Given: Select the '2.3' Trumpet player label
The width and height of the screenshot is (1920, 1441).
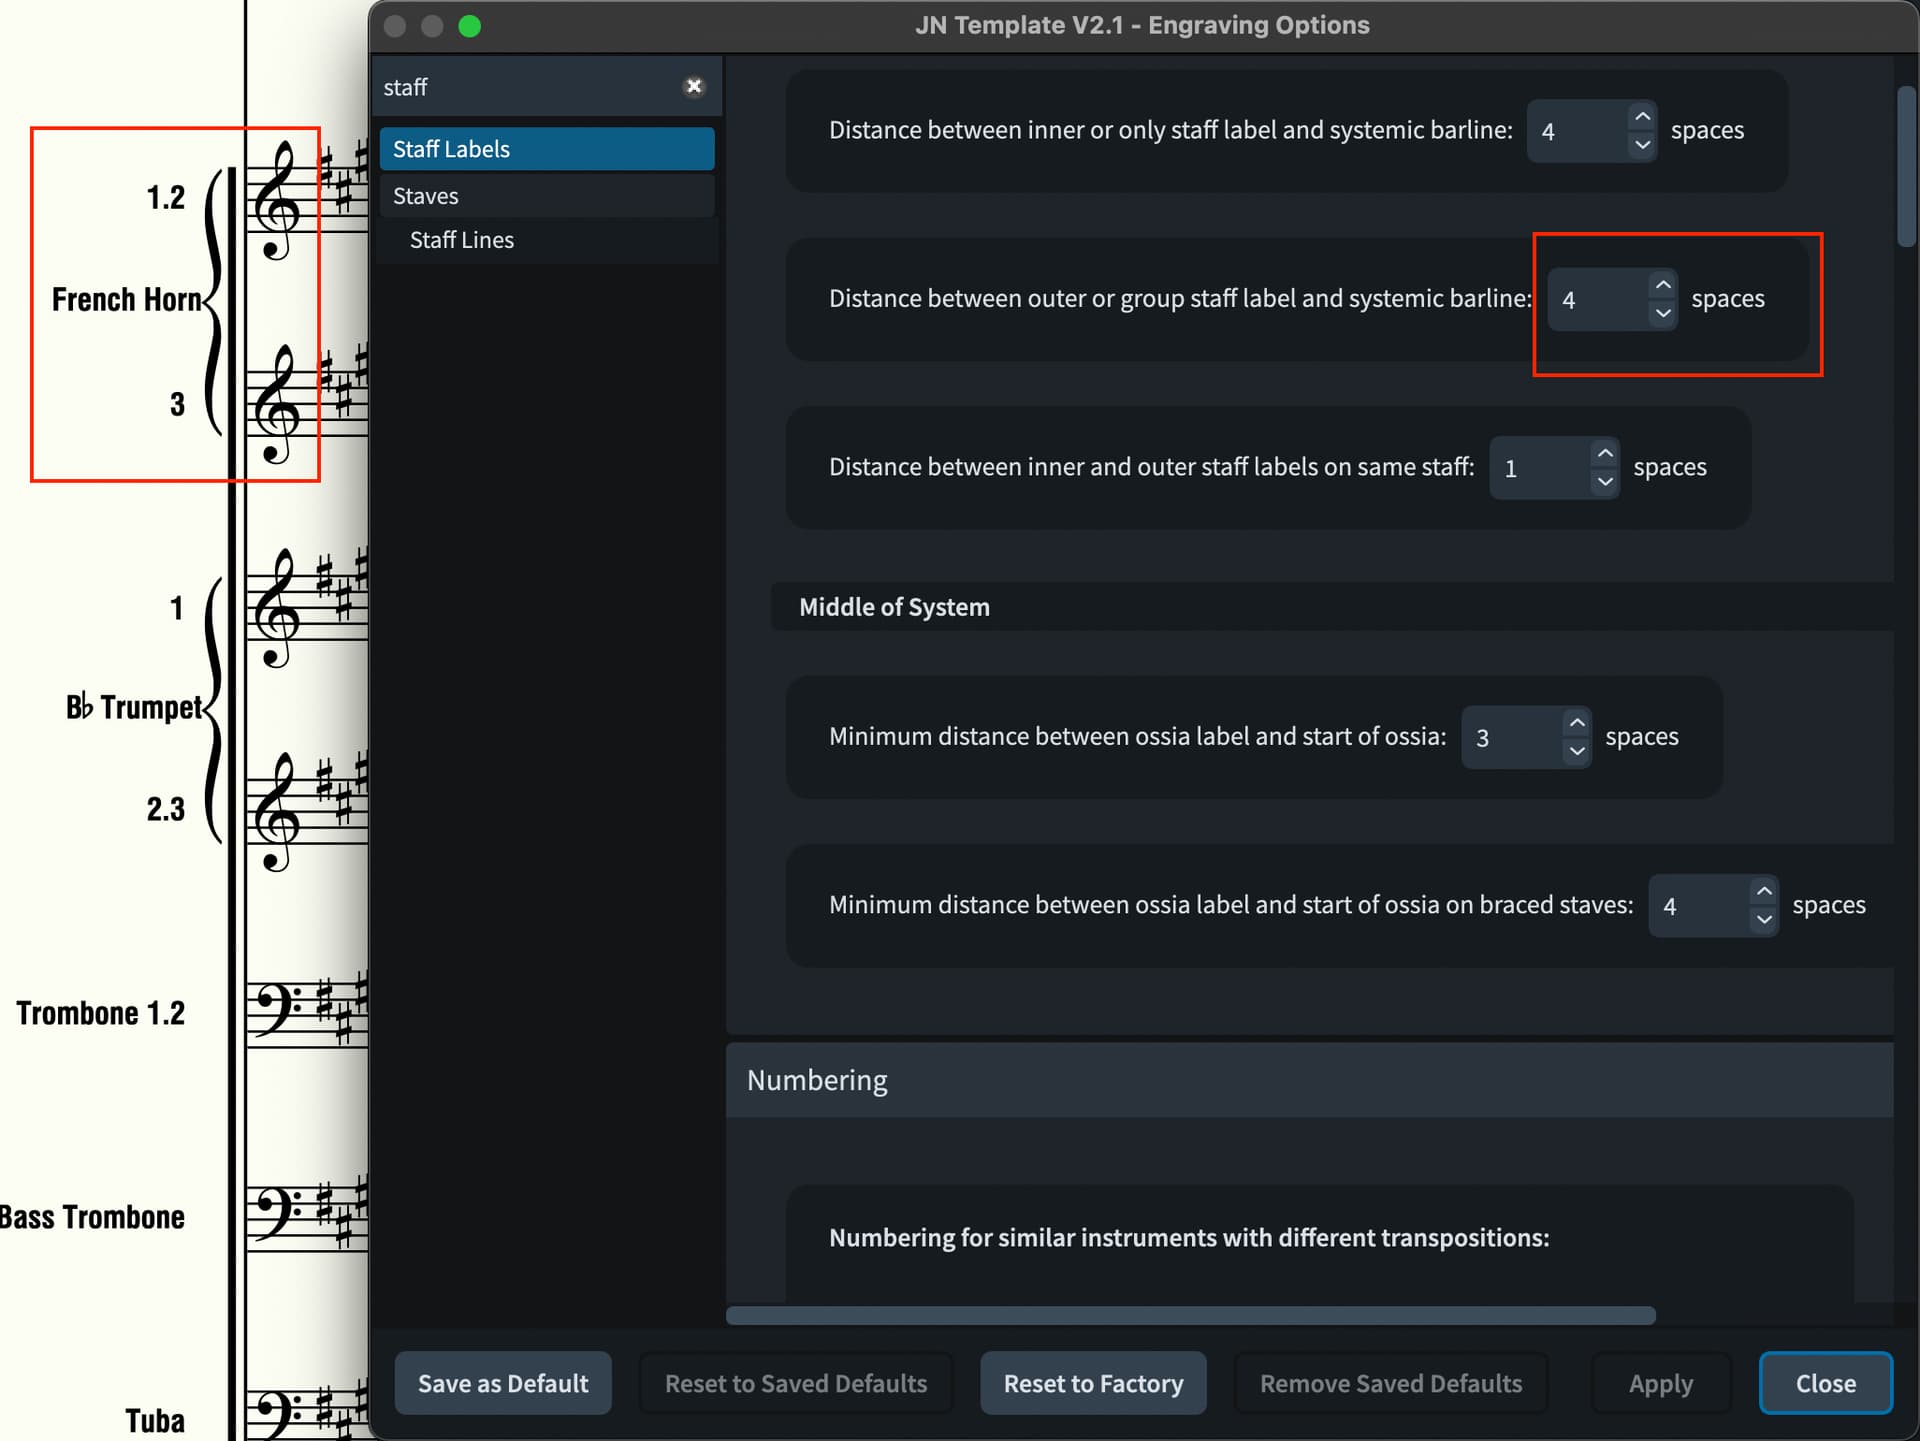Looking at the screenshot, I should (166, 809).
